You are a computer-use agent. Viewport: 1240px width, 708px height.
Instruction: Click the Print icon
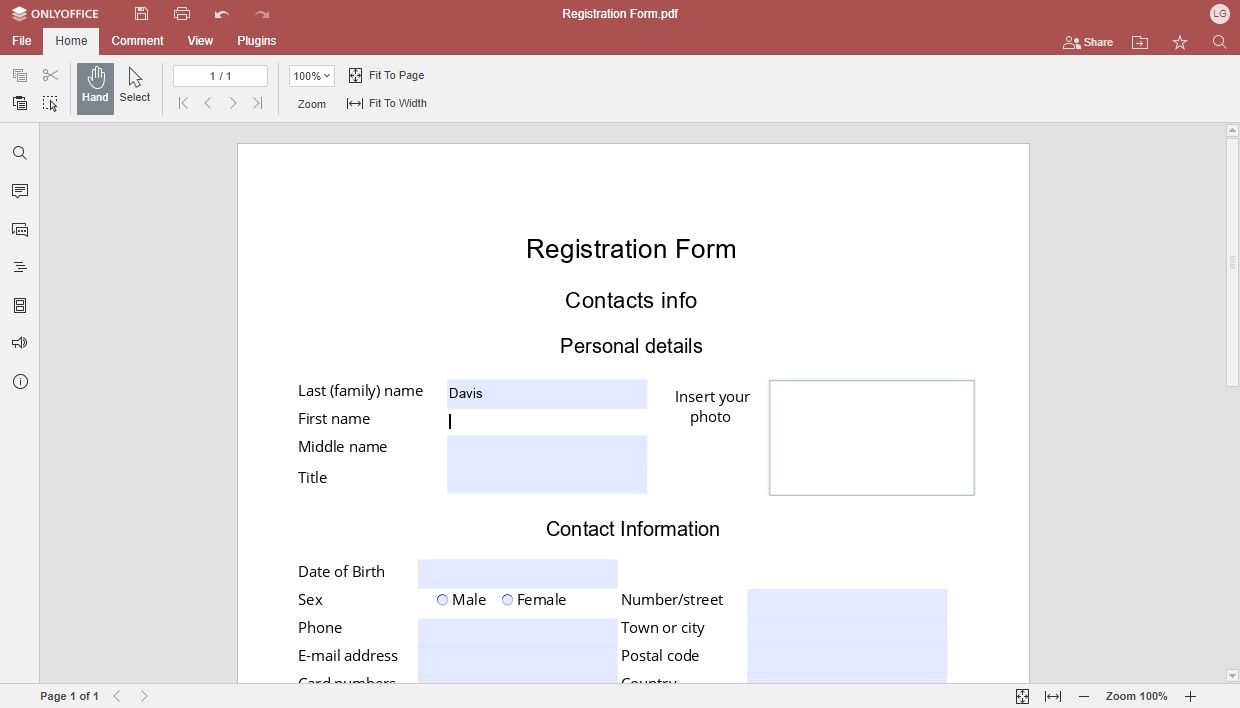tap(182, 14)
